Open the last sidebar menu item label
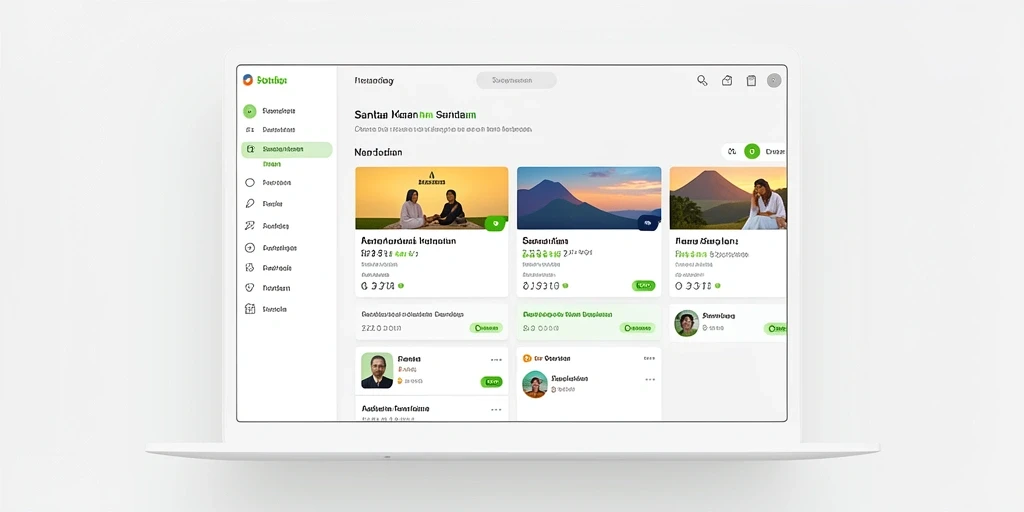 tap(274, 309)
